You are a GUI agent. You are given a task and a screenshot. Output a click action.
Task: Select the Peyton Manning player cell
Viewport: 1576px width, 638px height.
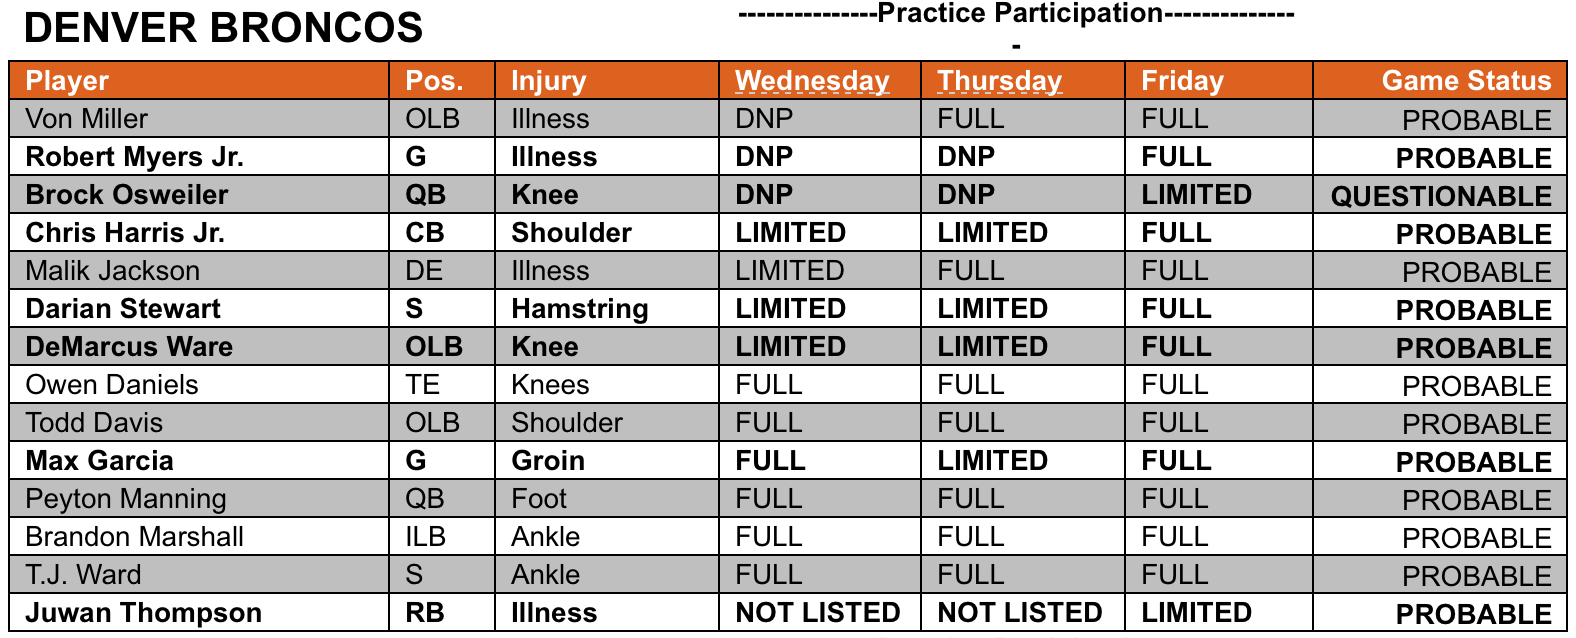point(199,499)
